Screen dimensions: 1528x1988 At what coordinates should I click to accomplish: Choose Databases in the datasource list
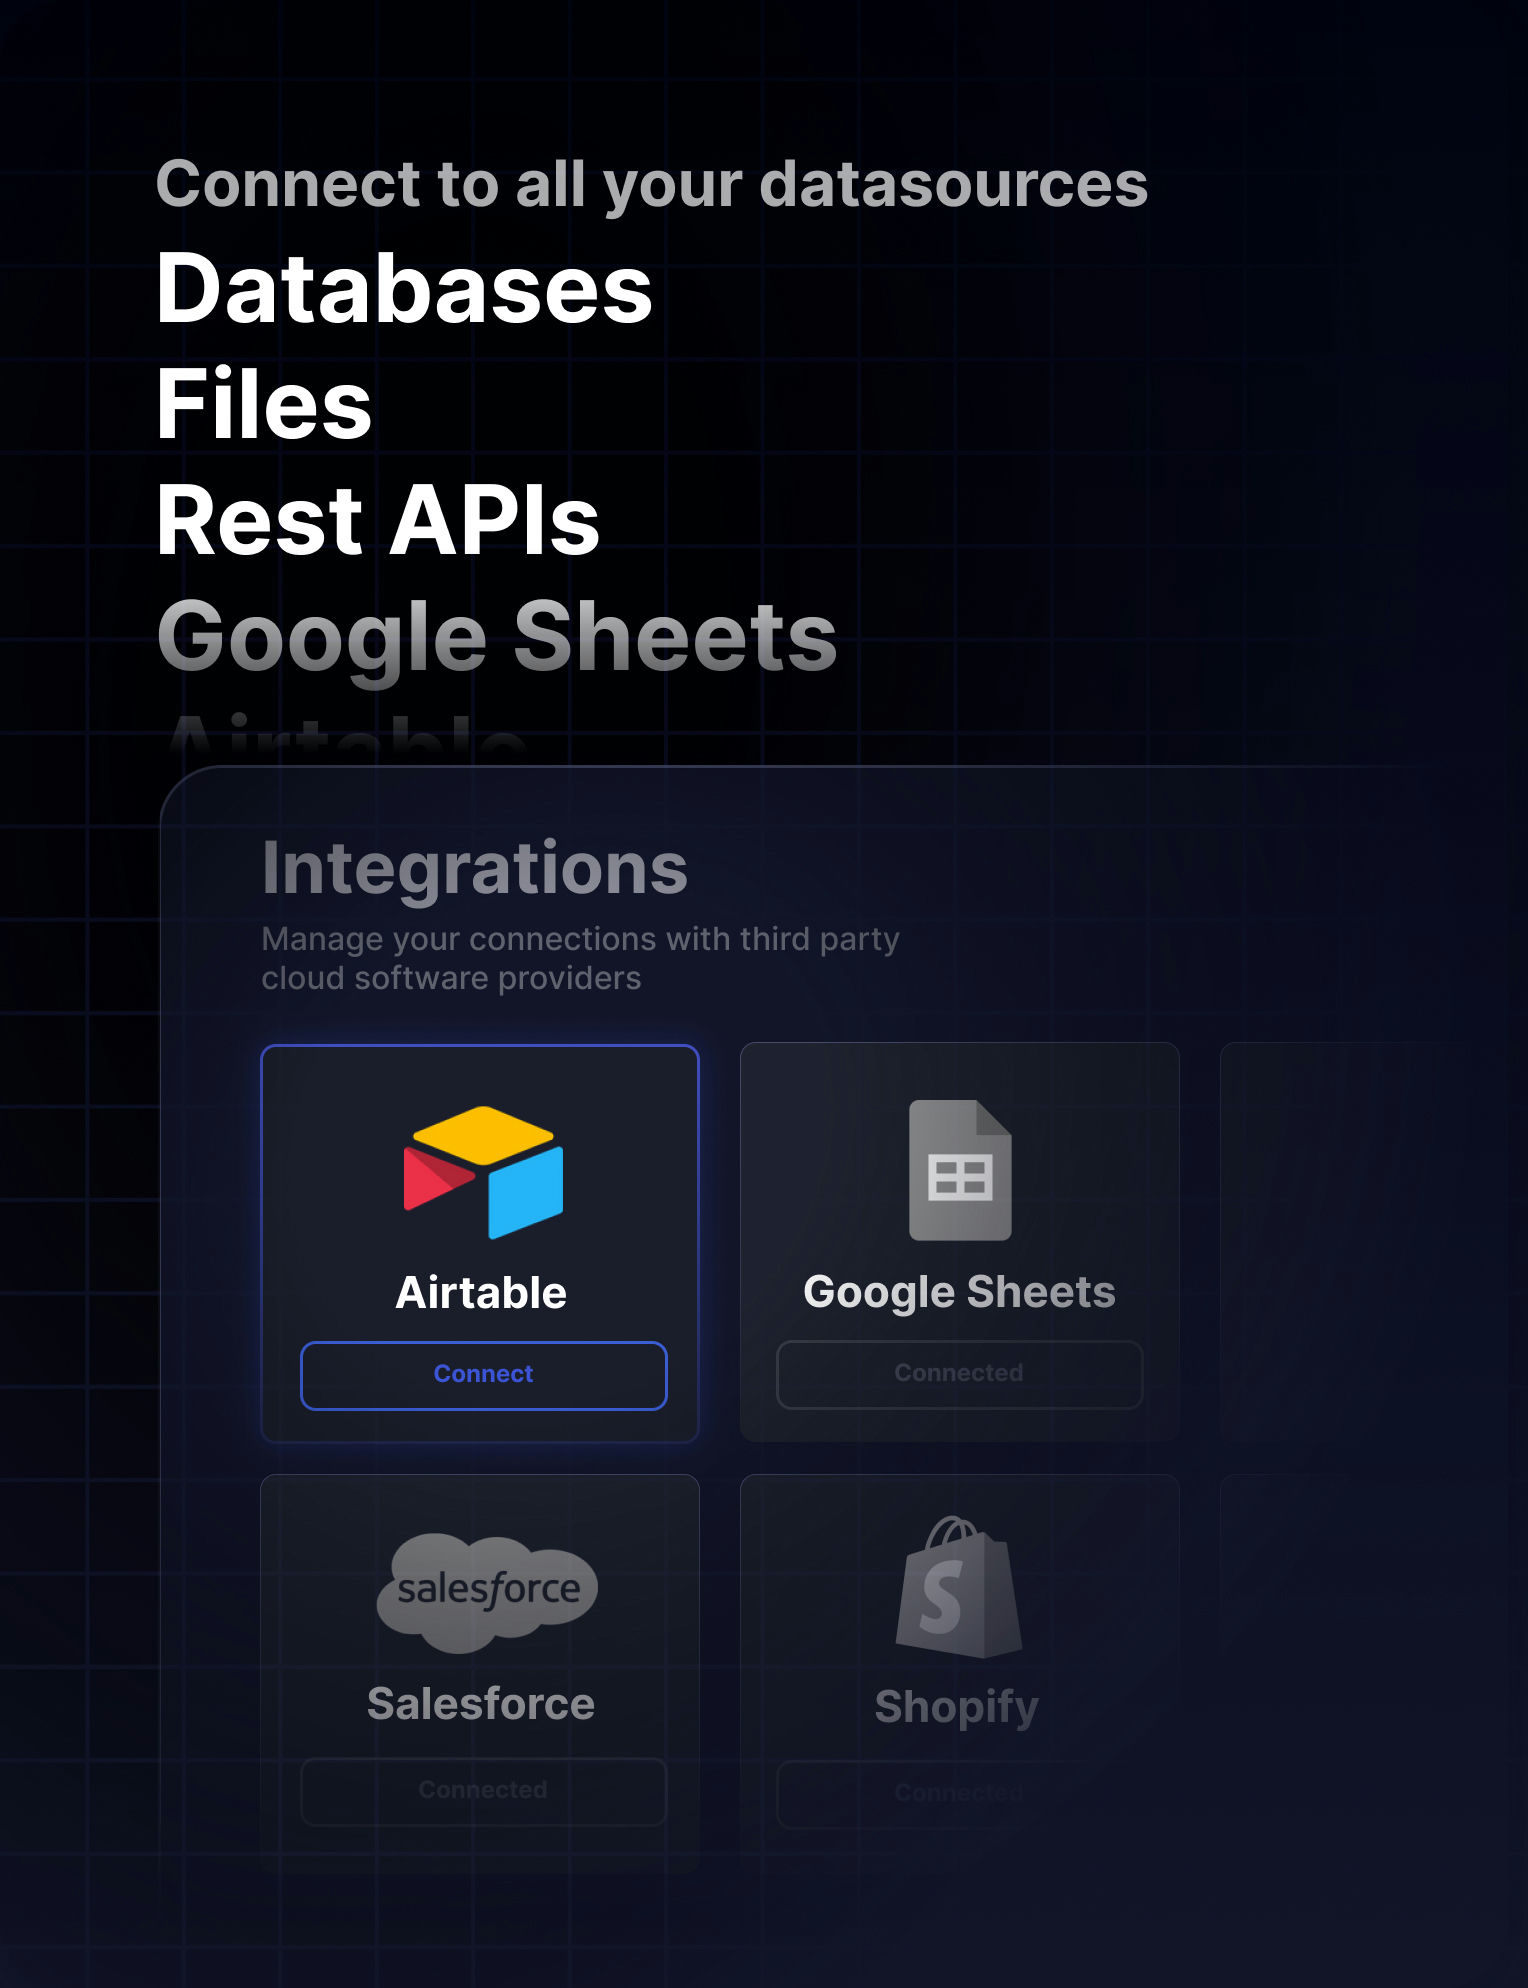click(404, 289)
